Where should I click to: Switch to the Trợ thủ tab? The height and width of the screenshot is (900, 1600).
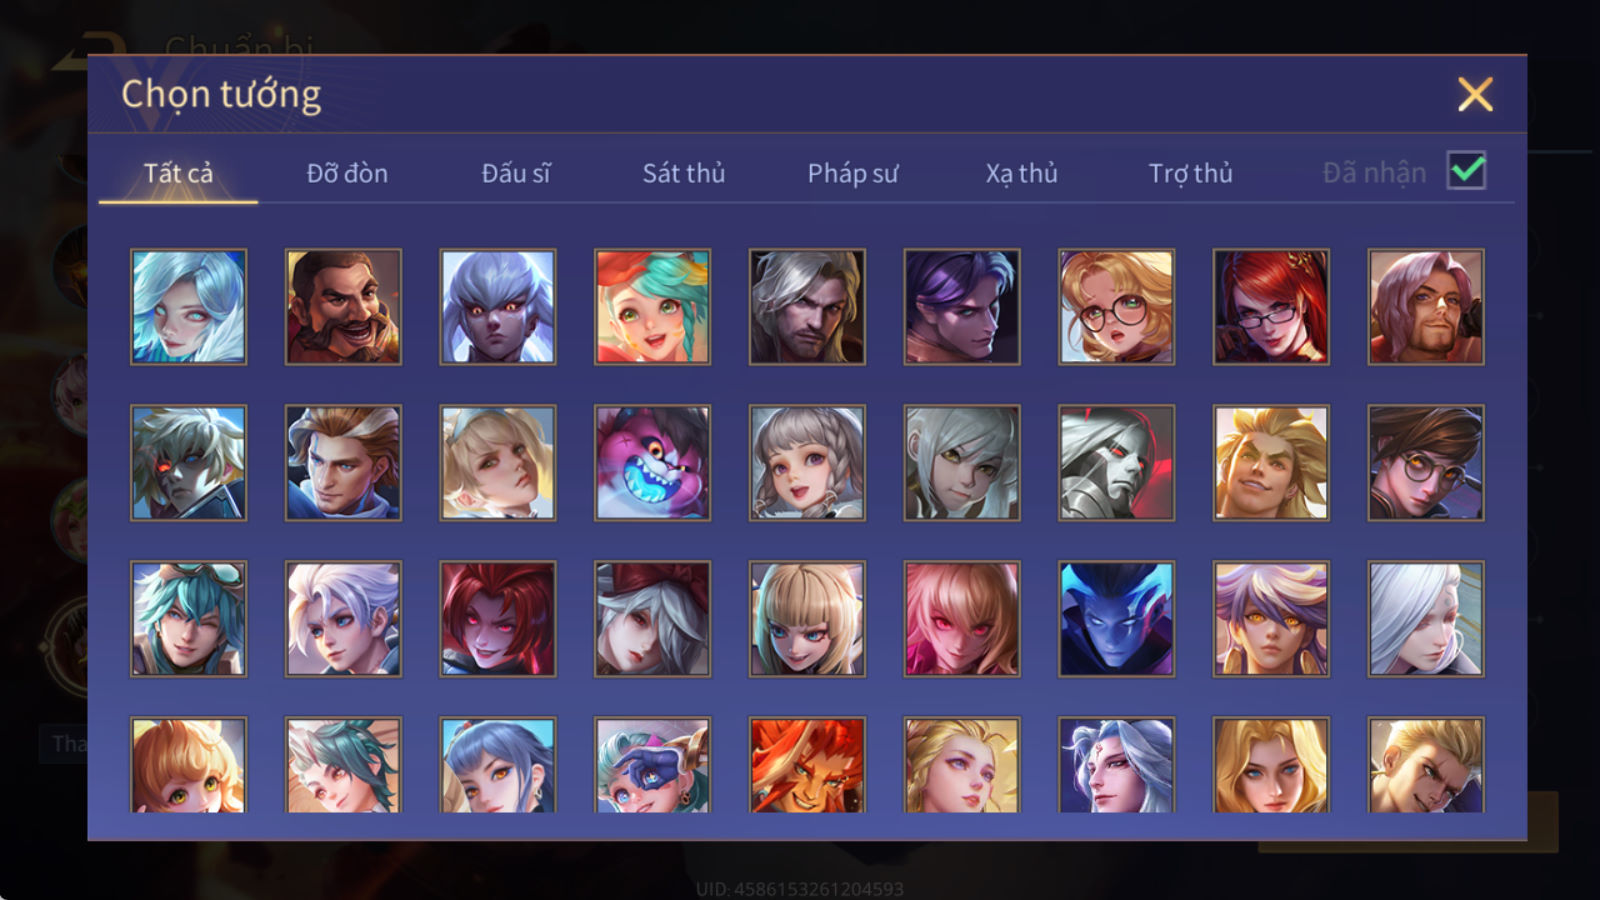point(1190,173)
